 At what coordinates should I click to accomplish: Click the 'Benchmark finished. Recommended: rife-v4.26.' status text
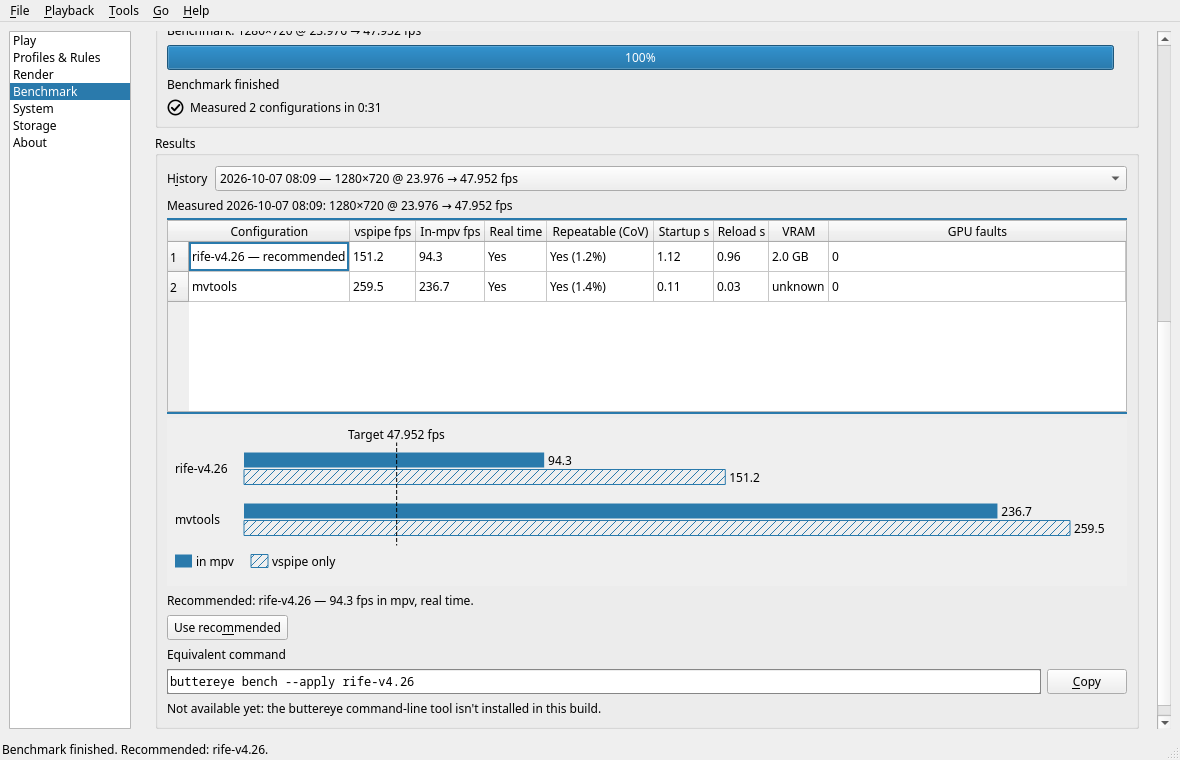point(135,749)
